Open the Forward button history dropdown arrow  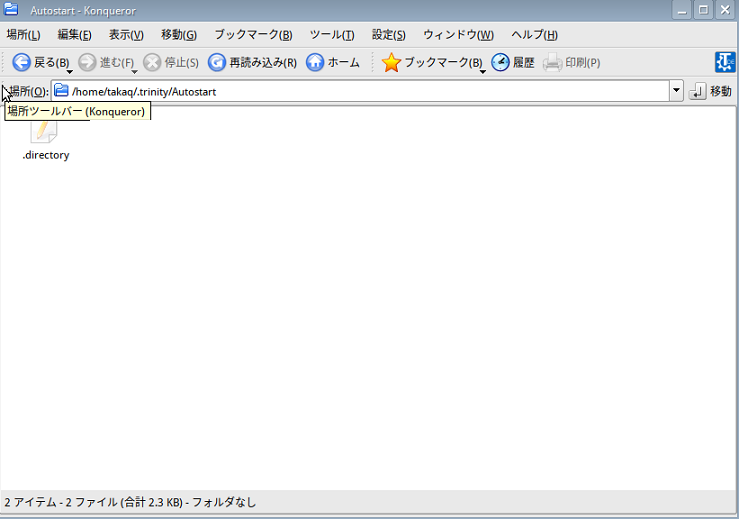[x=134, y=72]
